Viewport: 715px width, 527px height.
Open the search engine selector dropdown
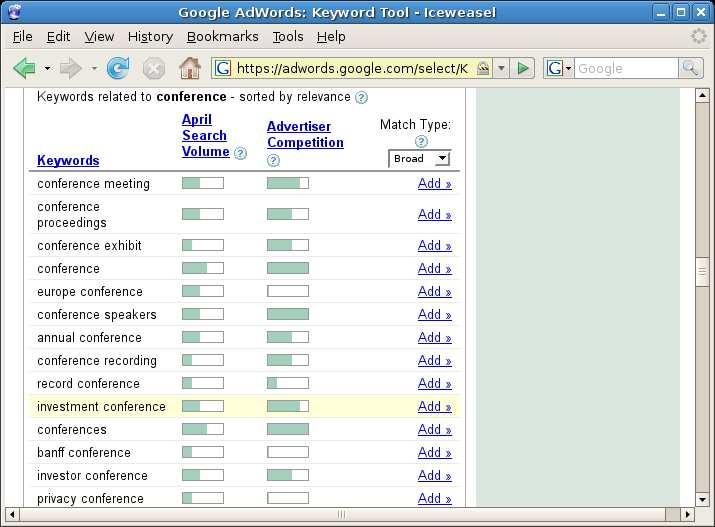[x=568, y=68]
